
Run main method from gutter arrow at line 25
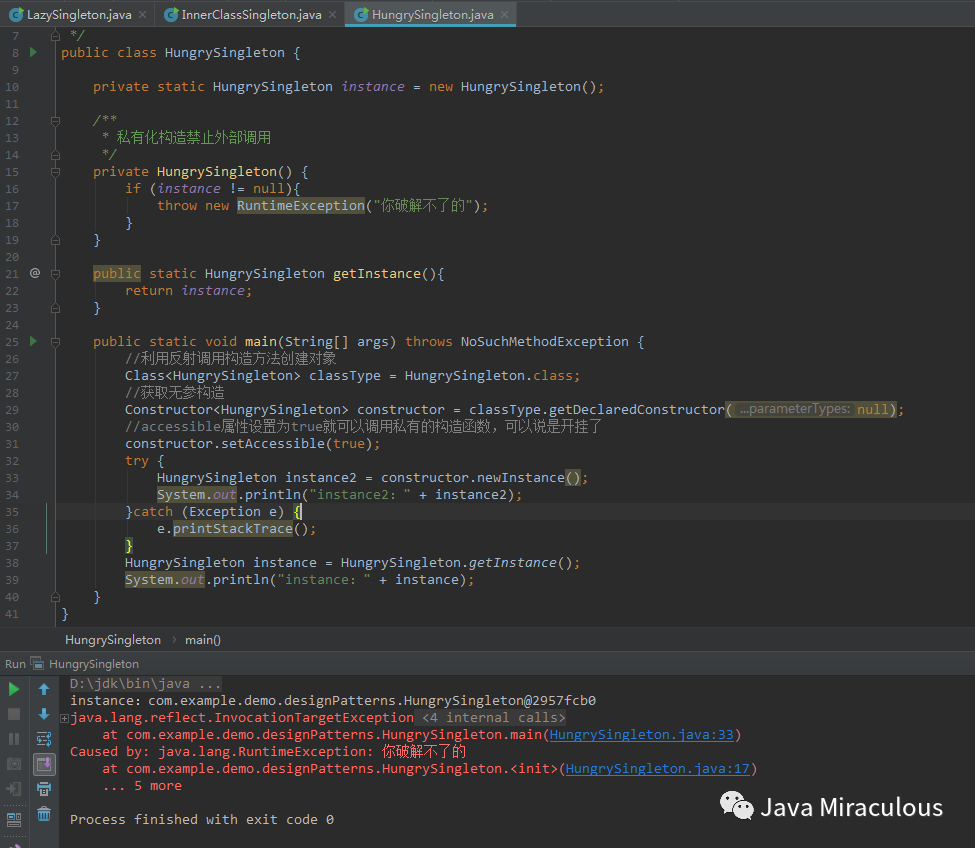pos(34,341)
